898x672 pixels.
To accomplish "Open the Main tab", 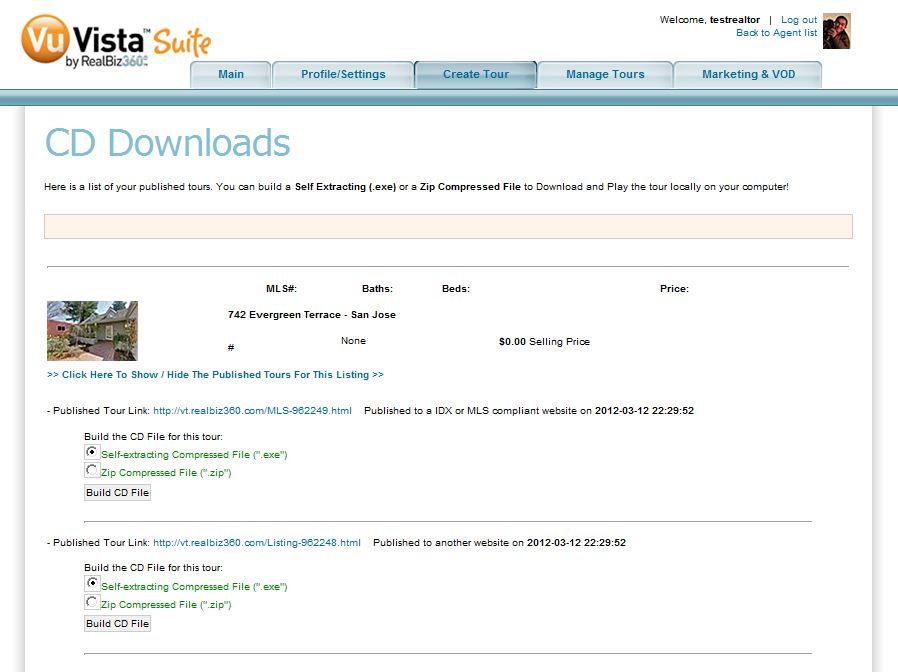I will [x=231, y=74].
